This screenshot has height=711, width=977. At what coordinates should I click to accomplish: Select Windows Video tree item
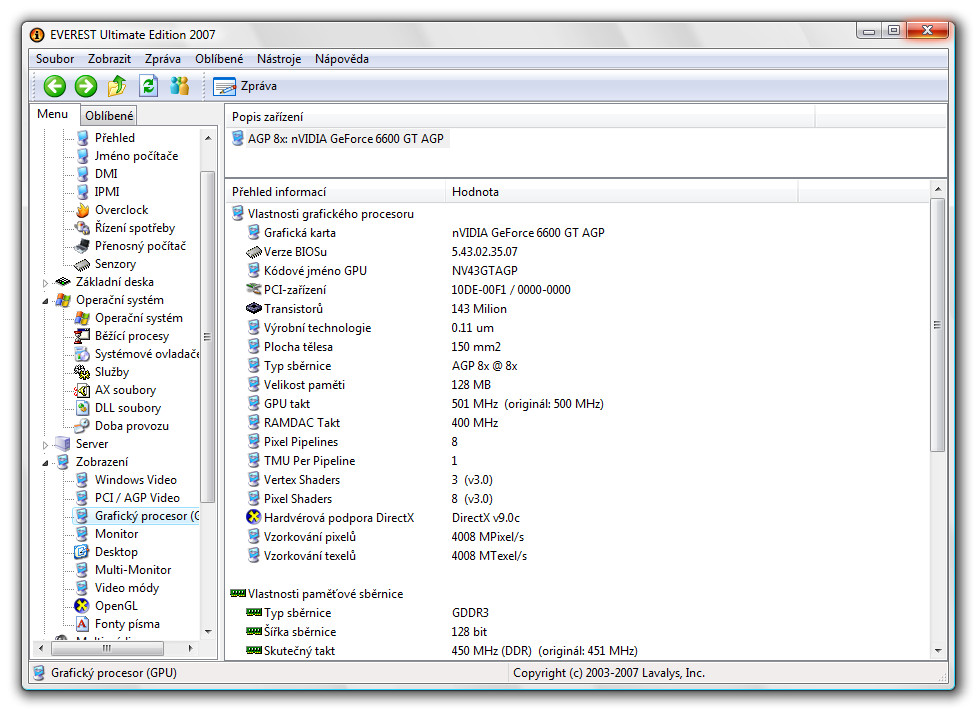click(x=135, y=480)
